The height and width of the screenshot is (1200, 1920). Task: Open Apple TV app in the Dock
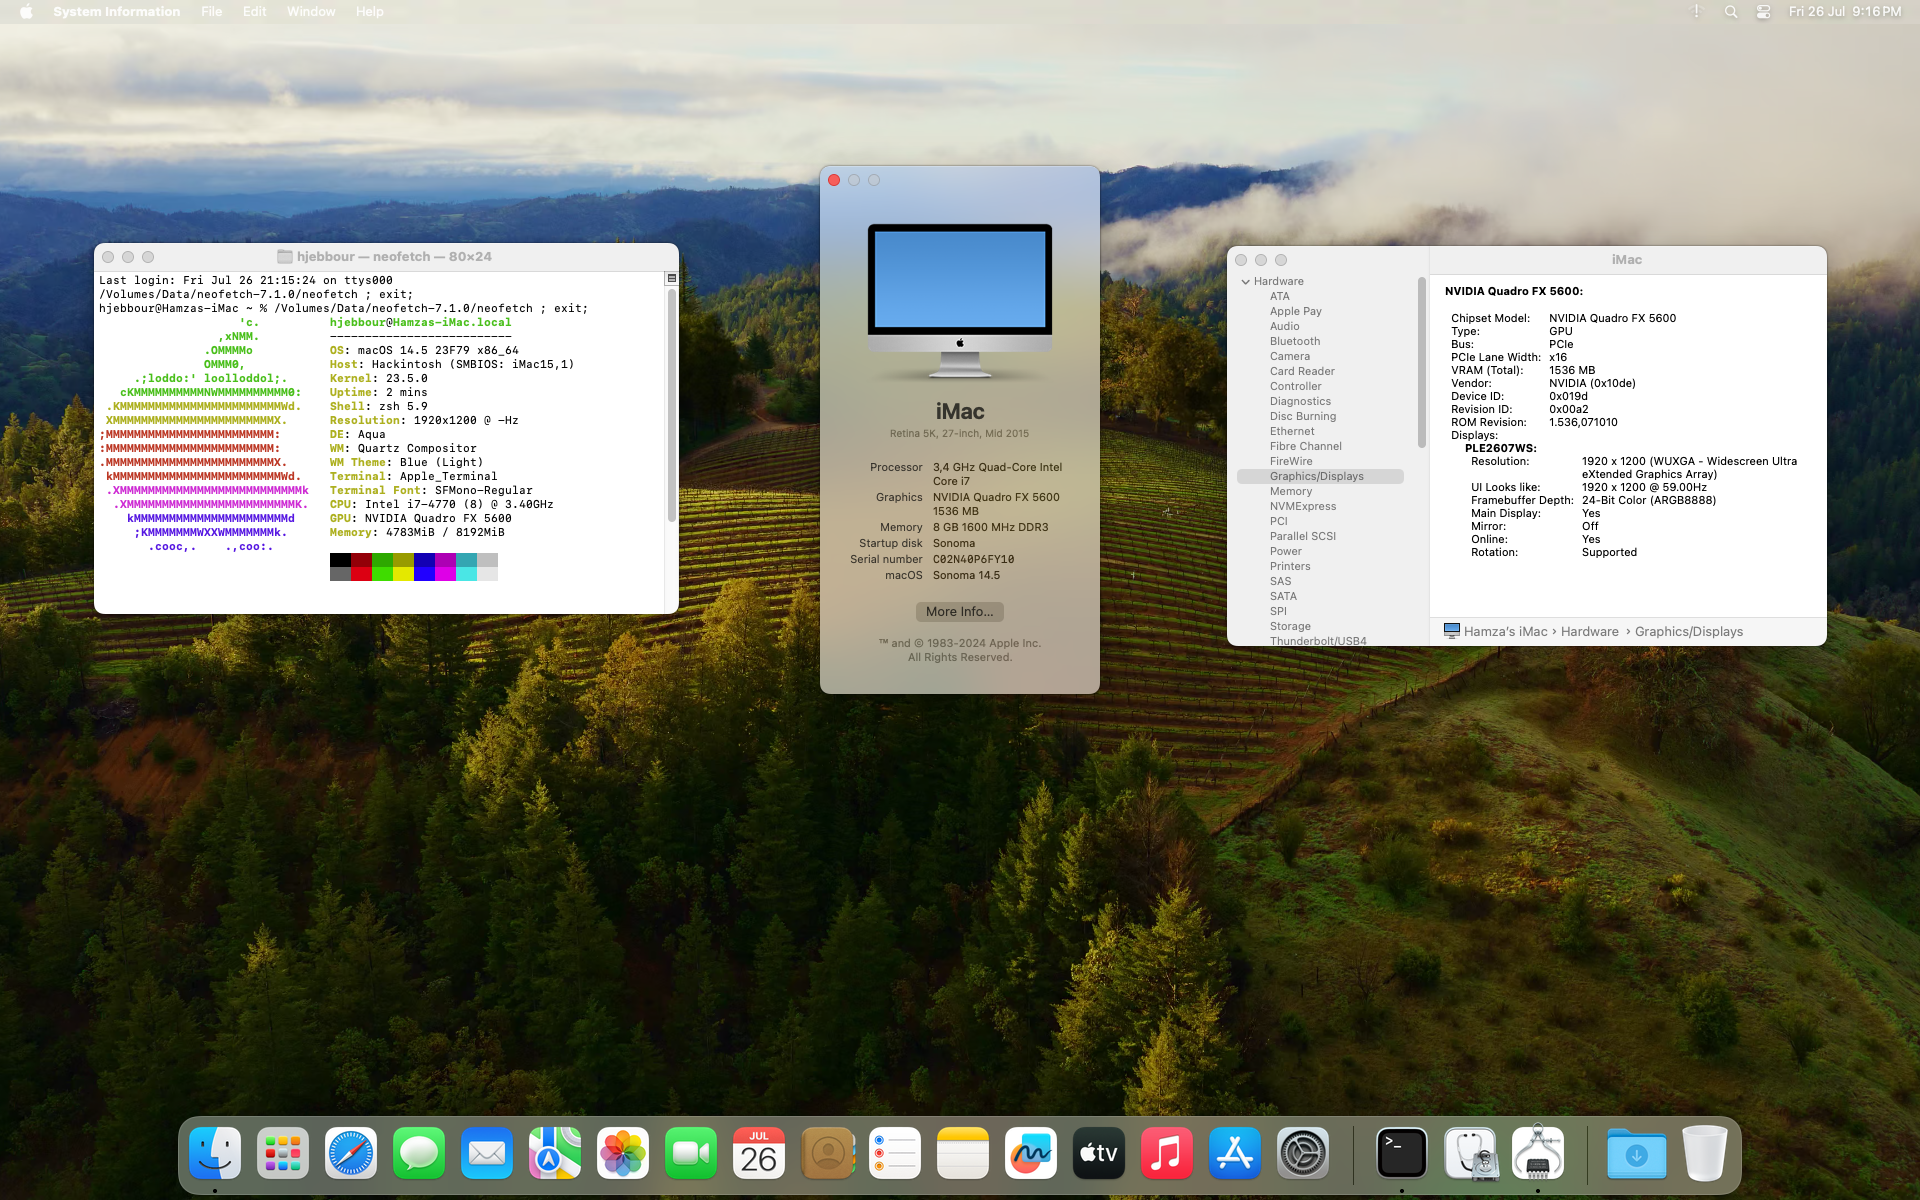point(1099,1154)
